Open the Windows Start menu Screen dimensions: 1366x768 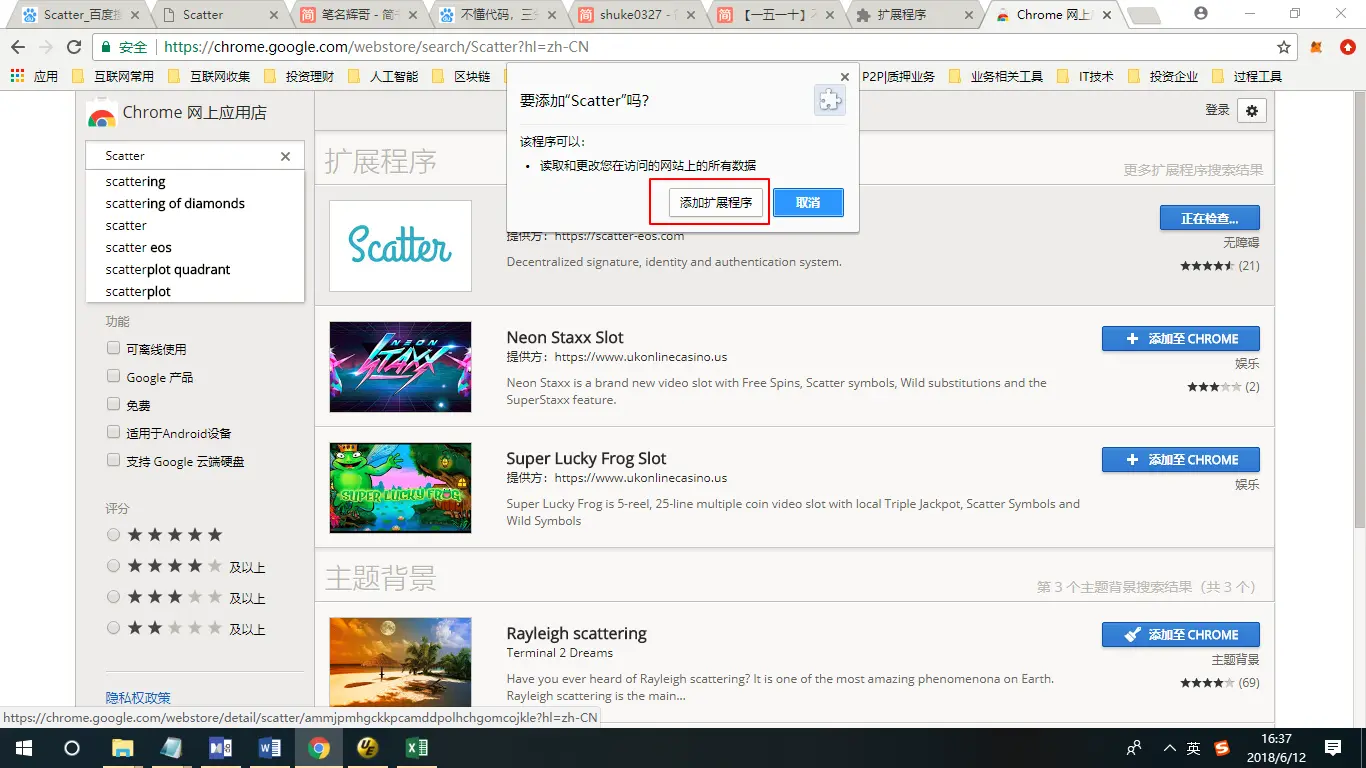coord(24,747)
